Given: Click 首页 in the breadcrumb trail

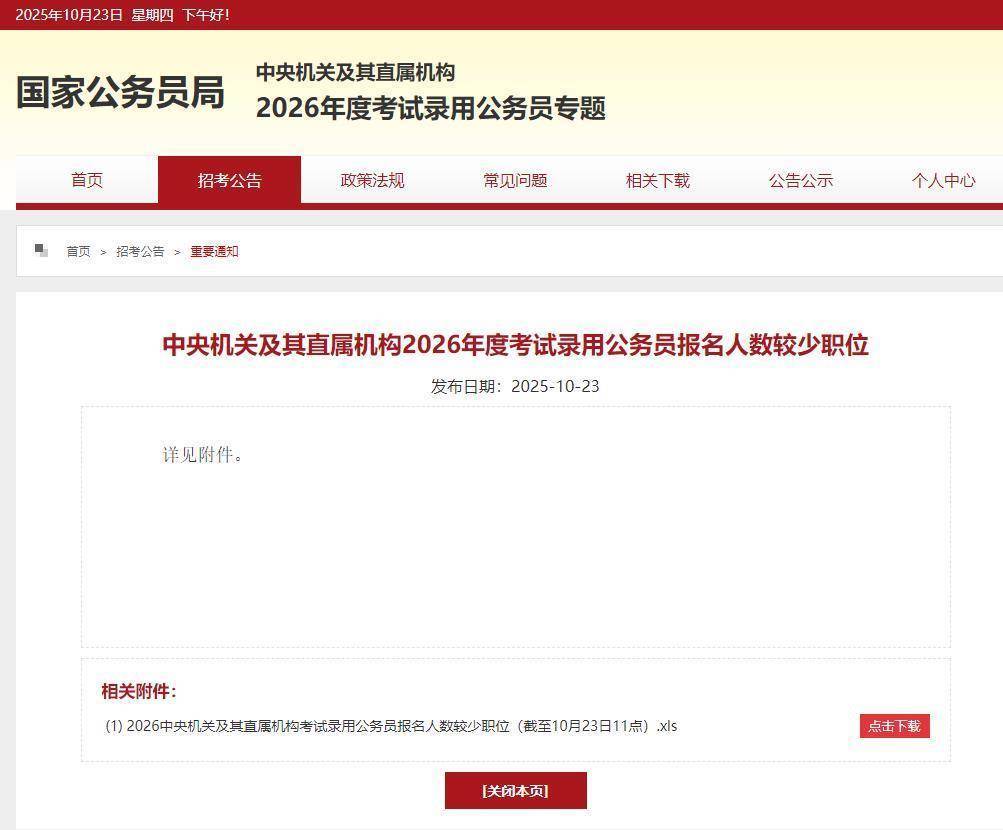Looking at the screenshot, I should pyautogui.click(x=77, y=252).
